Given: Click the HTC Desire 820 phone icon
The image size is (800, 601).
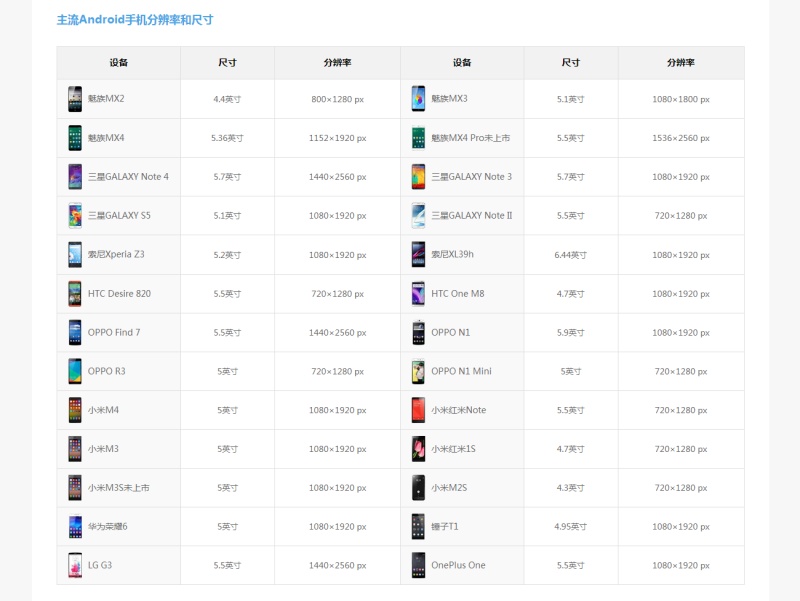Looking at the screenshot, I should point(75,293).
